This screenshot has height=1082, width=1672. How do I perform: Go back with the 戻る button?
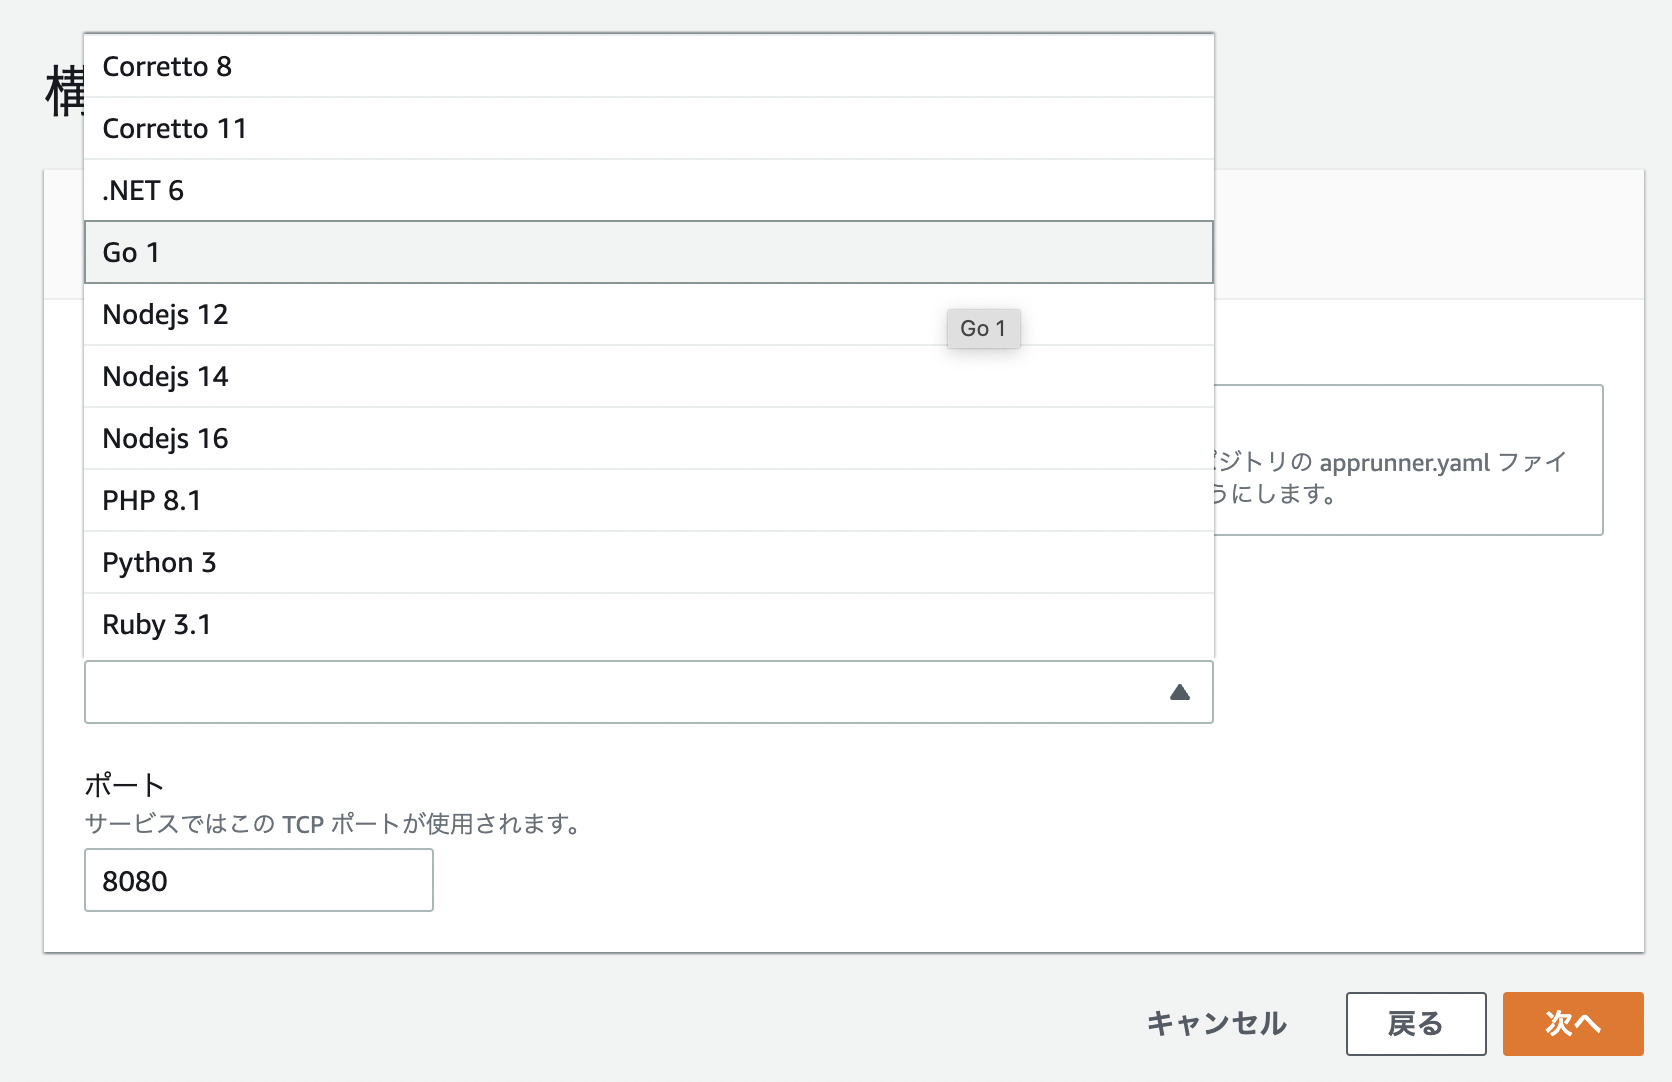[1416, 1023]
